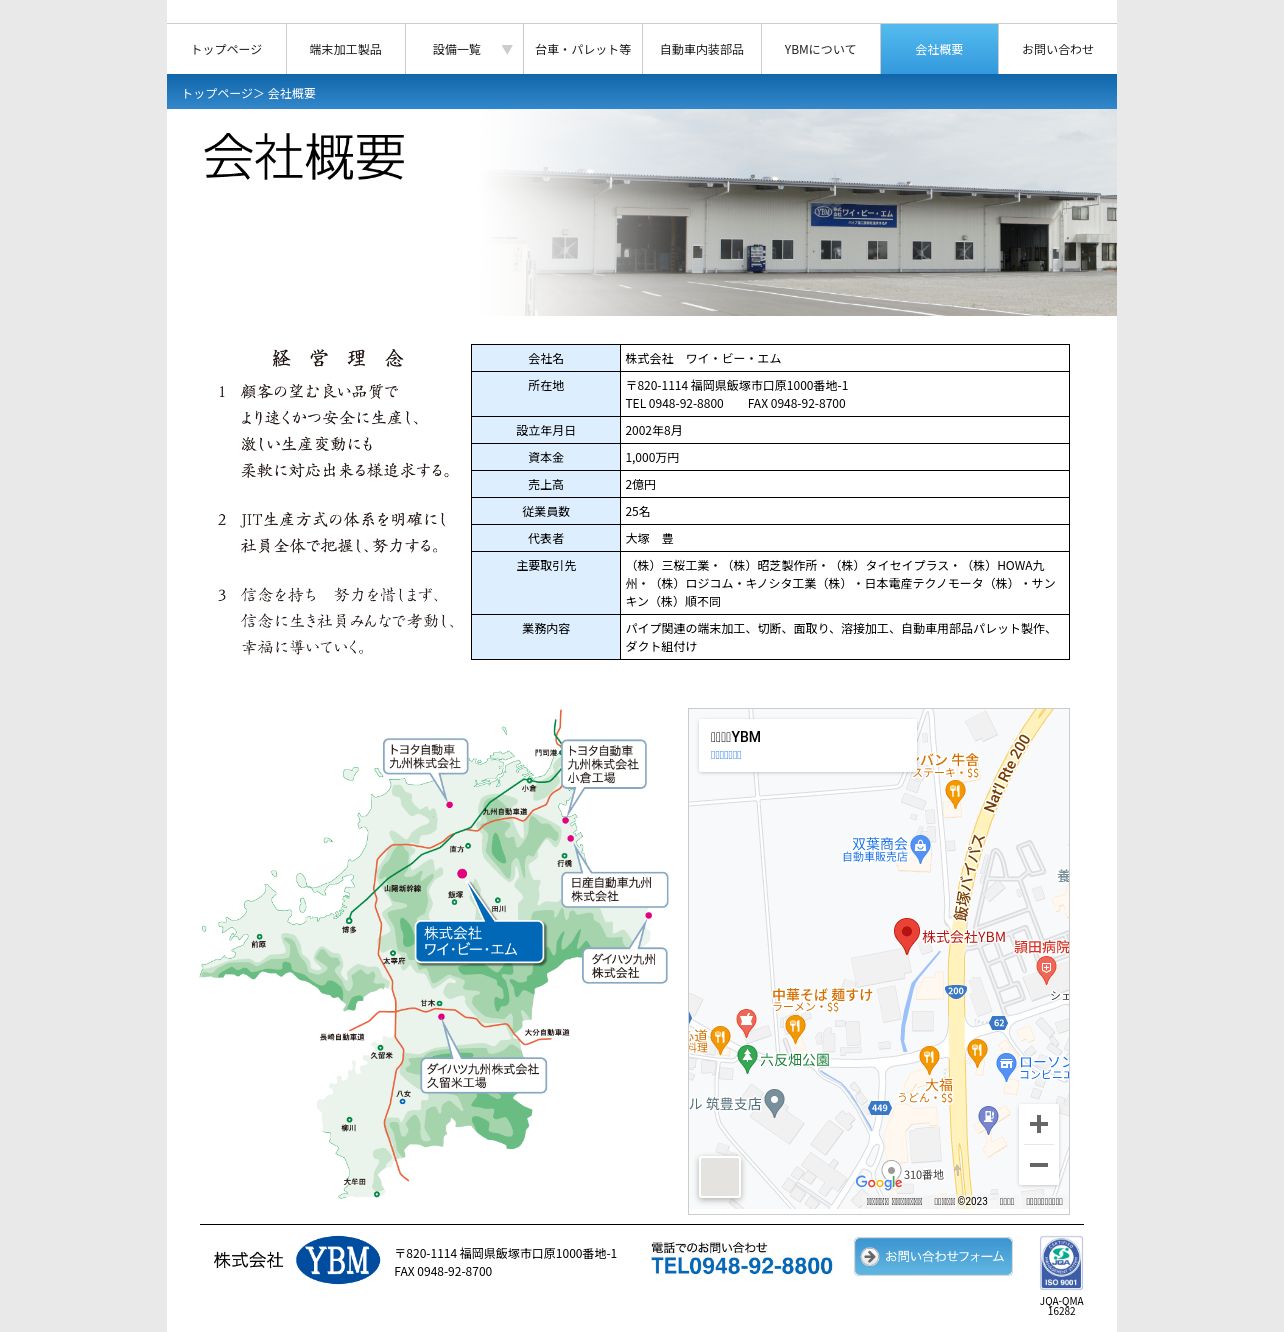Click the route 449 shield marker
This screenshot has height=1332, width=1284.
(880, 1107)
